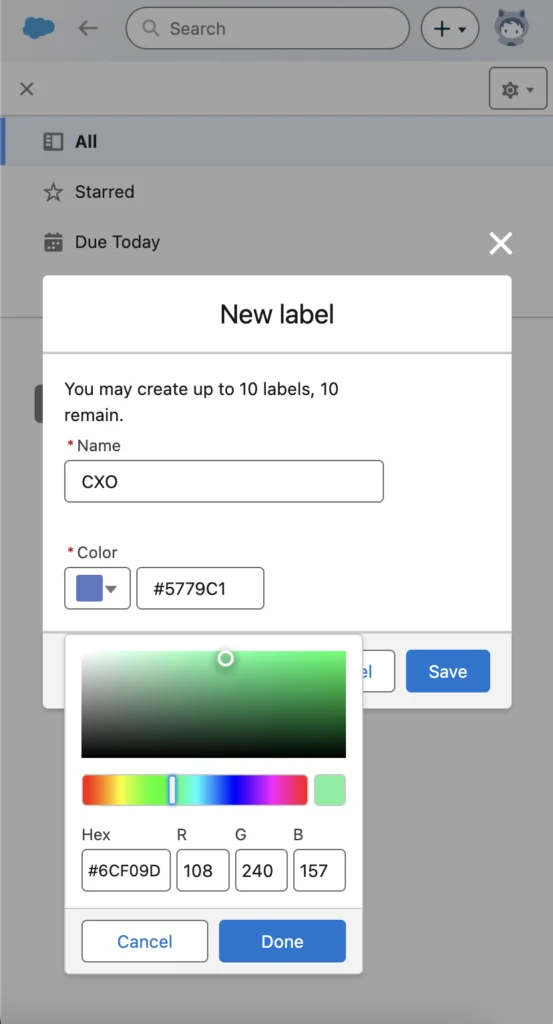Viewport: 553px width, 1024px height.
Task: Edit the B value 157
Action: (319, 870)
